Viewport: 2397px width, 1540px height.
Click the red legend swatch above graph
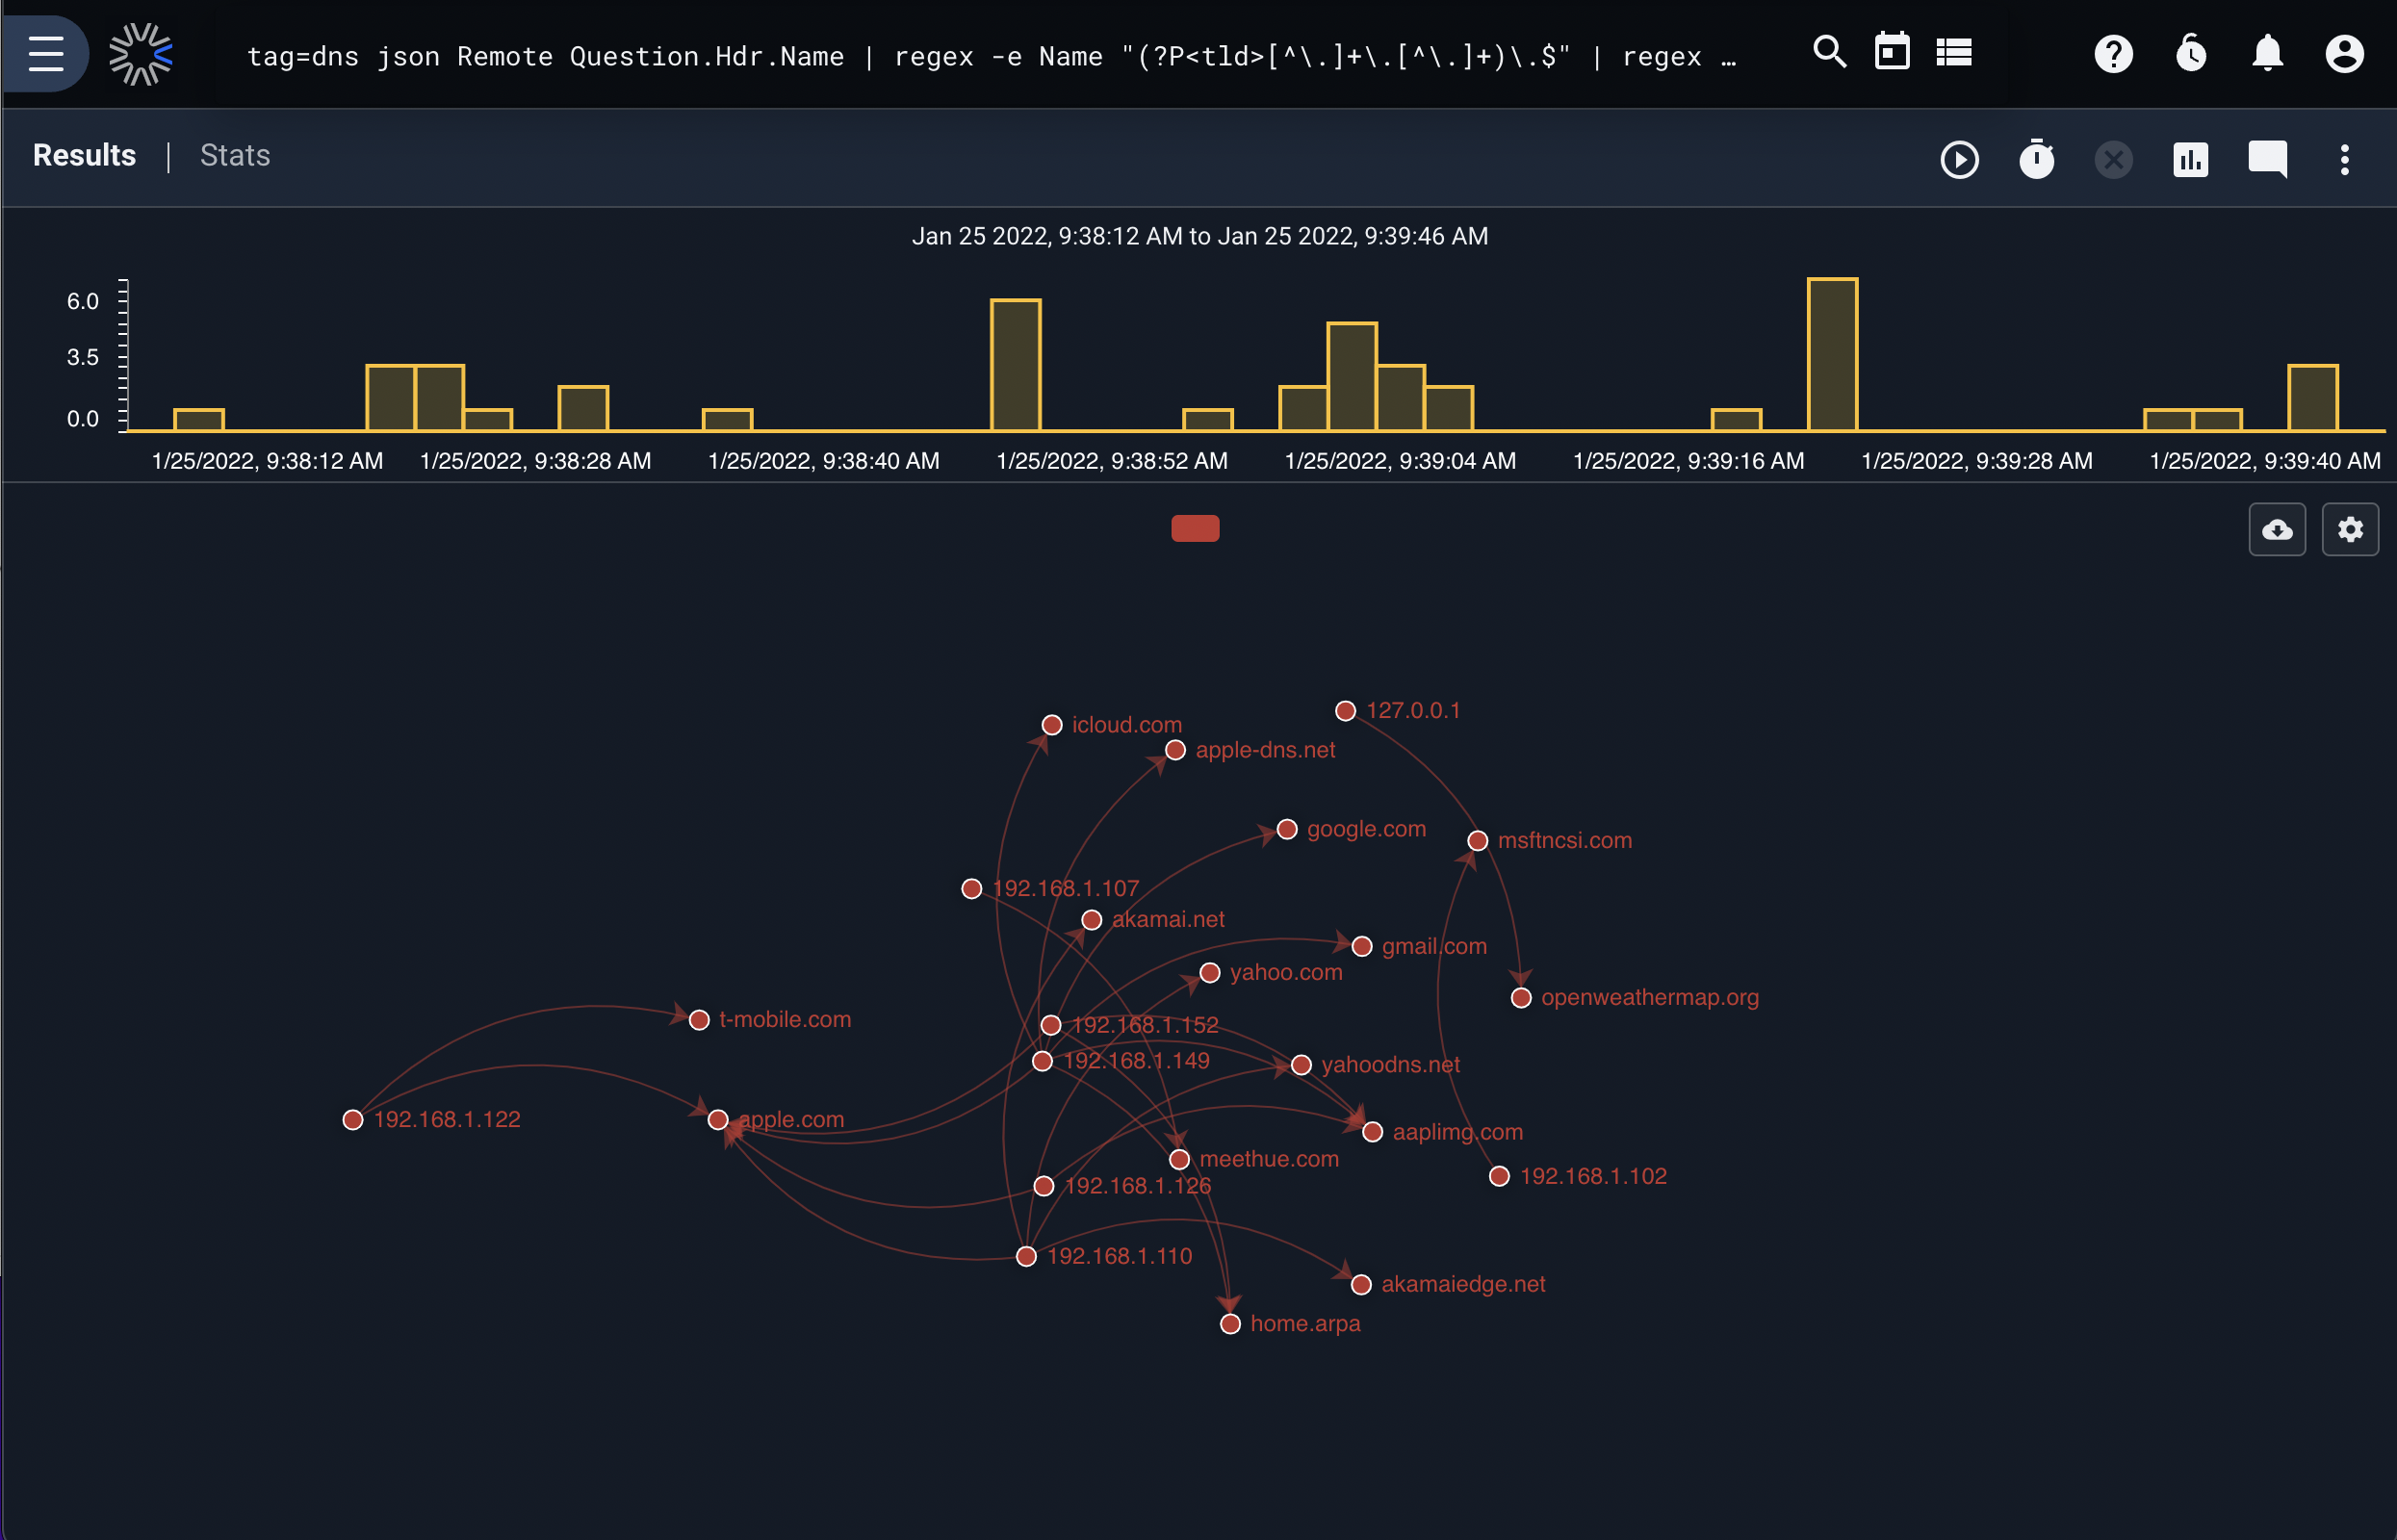point(1195,528)
